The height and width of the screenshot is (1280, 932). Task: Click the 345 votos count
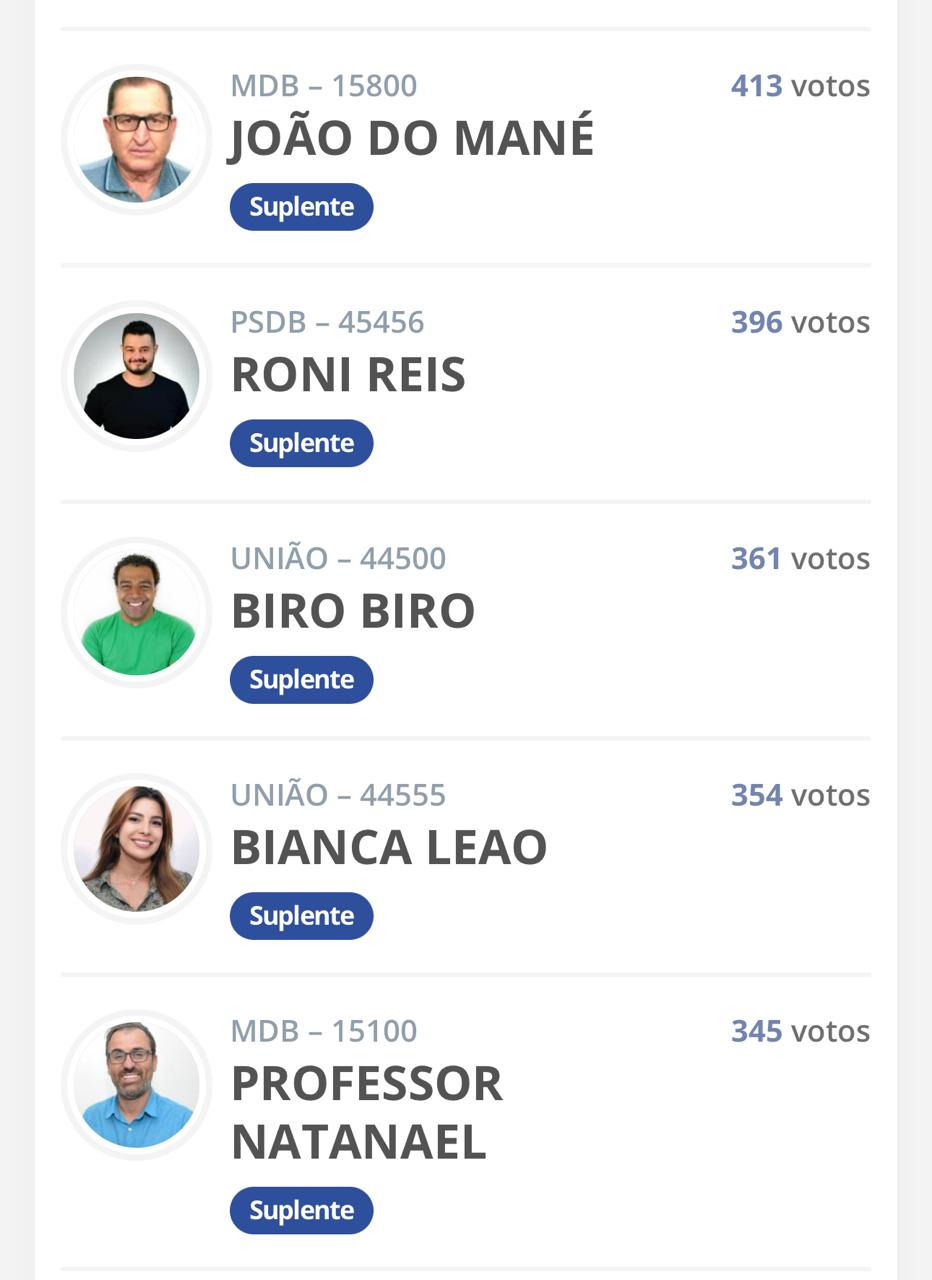(800, 1031)
